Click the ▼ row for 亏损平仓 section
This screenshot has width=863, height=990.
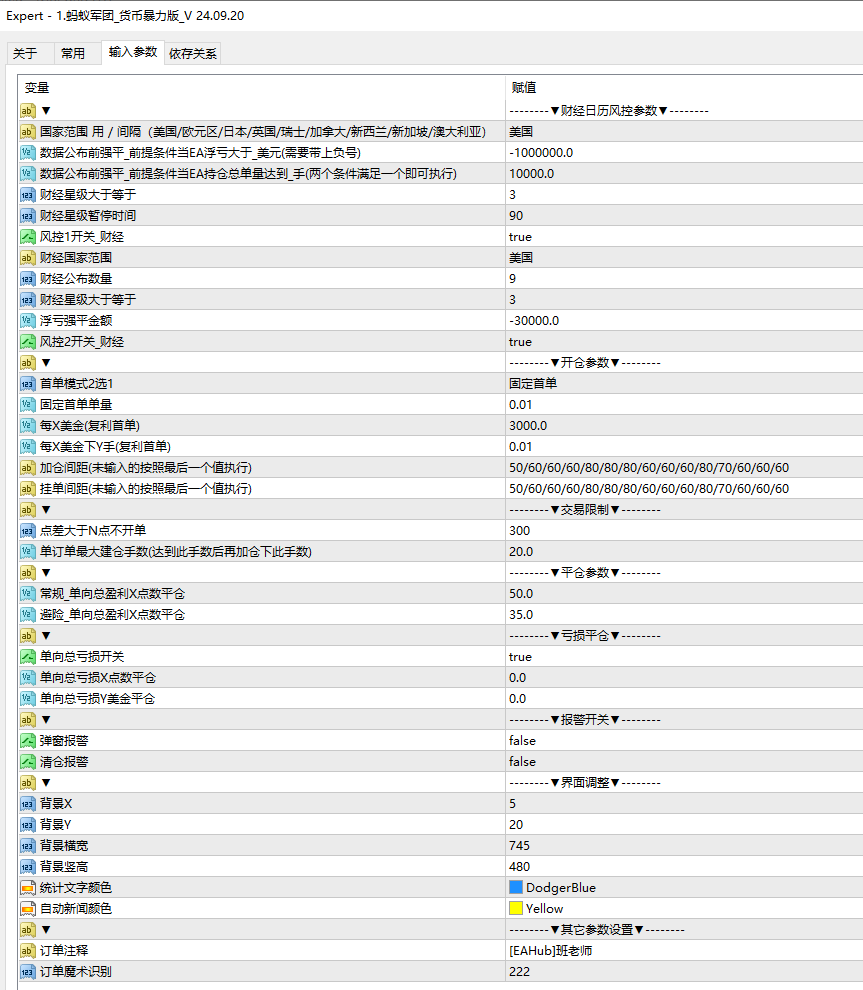click(441, 636)
